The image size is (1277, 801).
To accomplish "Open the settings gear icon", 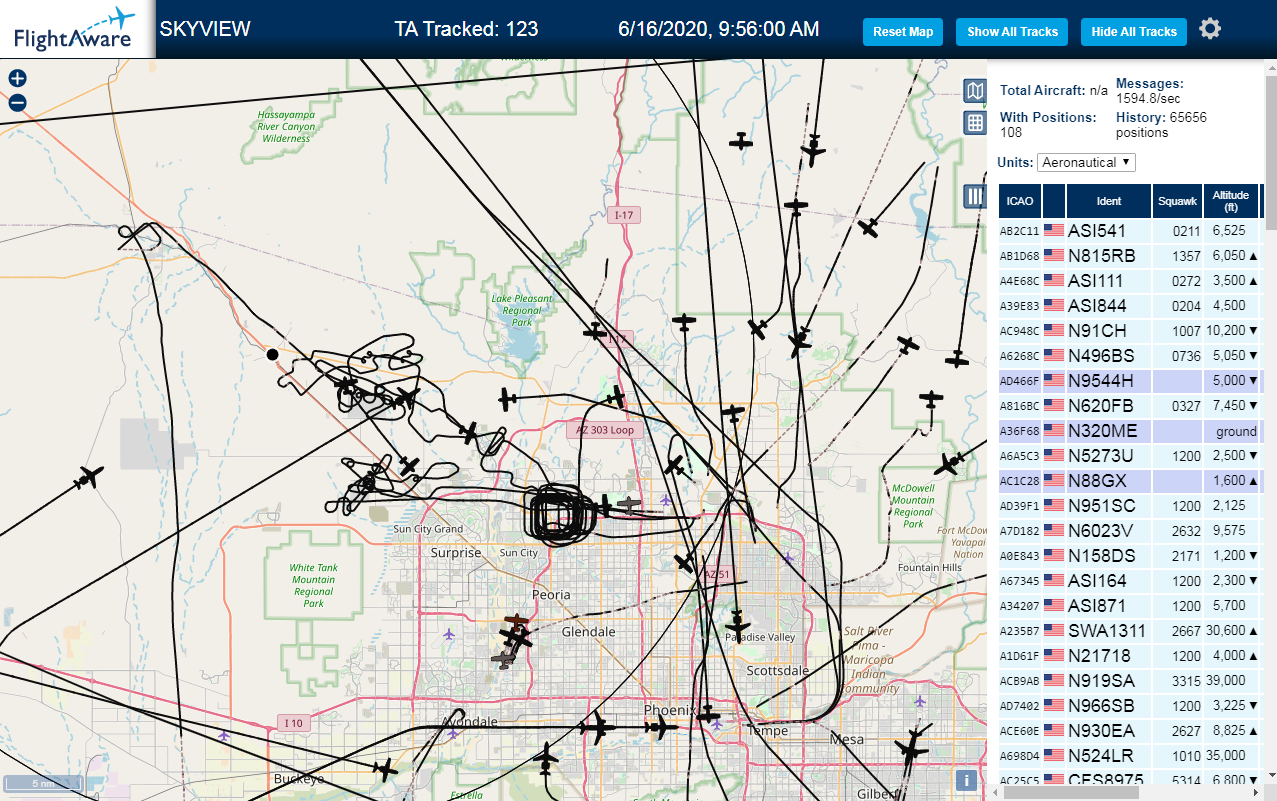I will click(1210, 29).
